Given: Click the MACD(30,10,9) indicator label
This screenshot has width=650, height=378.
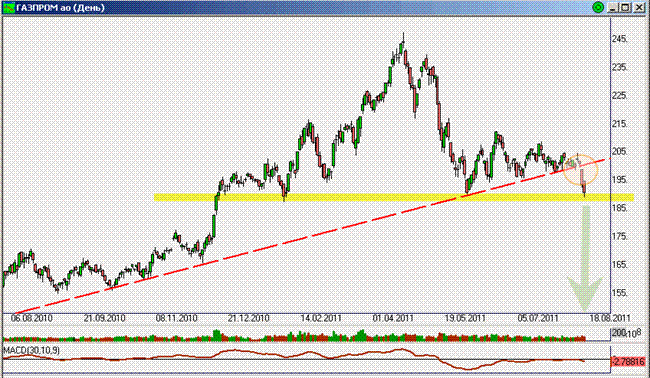Looking at the screenshot, I should tap(32, 351).
